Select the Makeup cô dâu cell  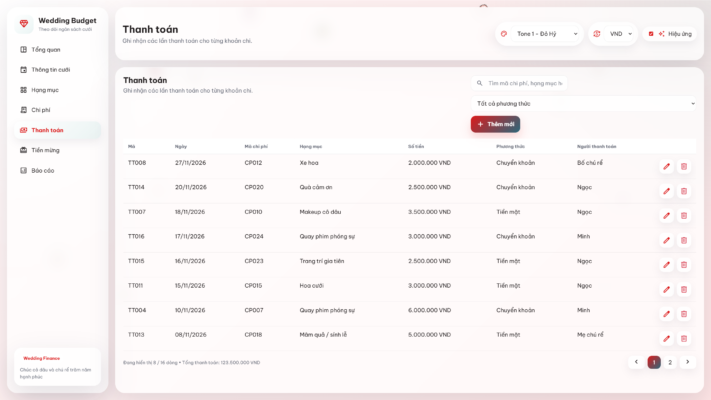pos(320,212)
